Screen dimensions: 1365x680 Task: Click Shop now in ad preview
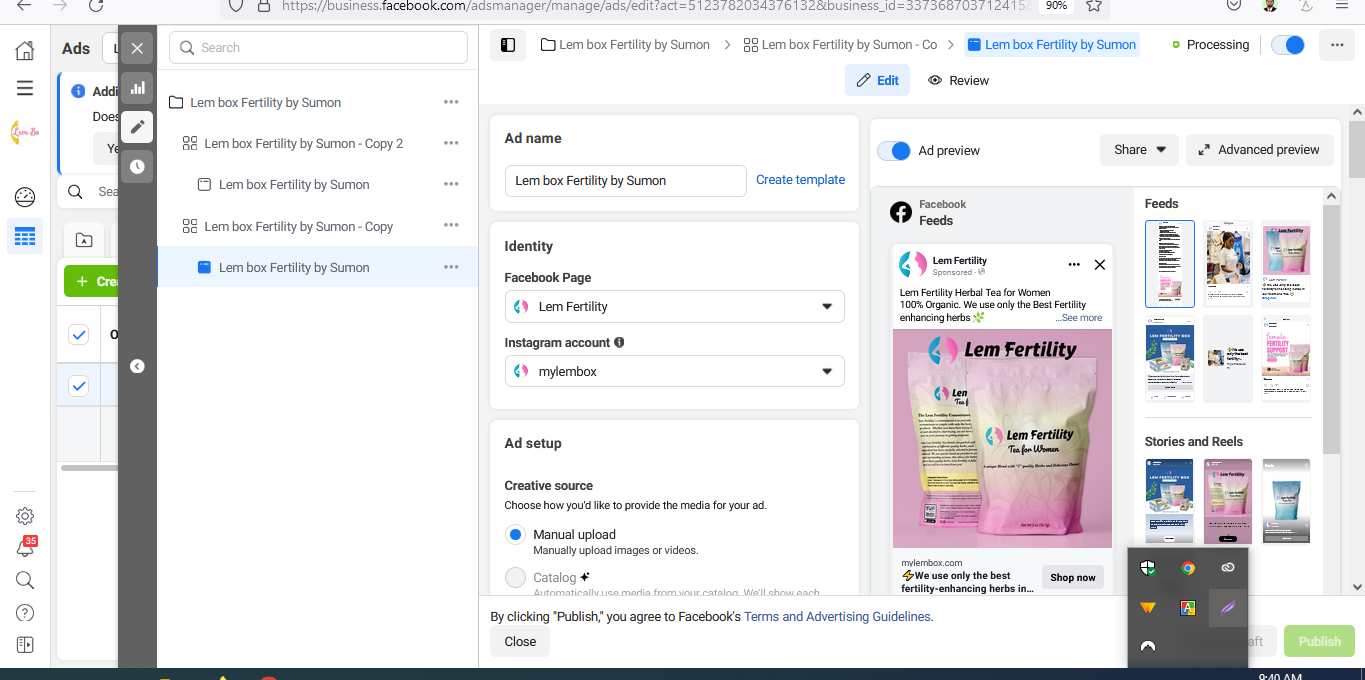pyautogui.click(x=1073, y=577)
